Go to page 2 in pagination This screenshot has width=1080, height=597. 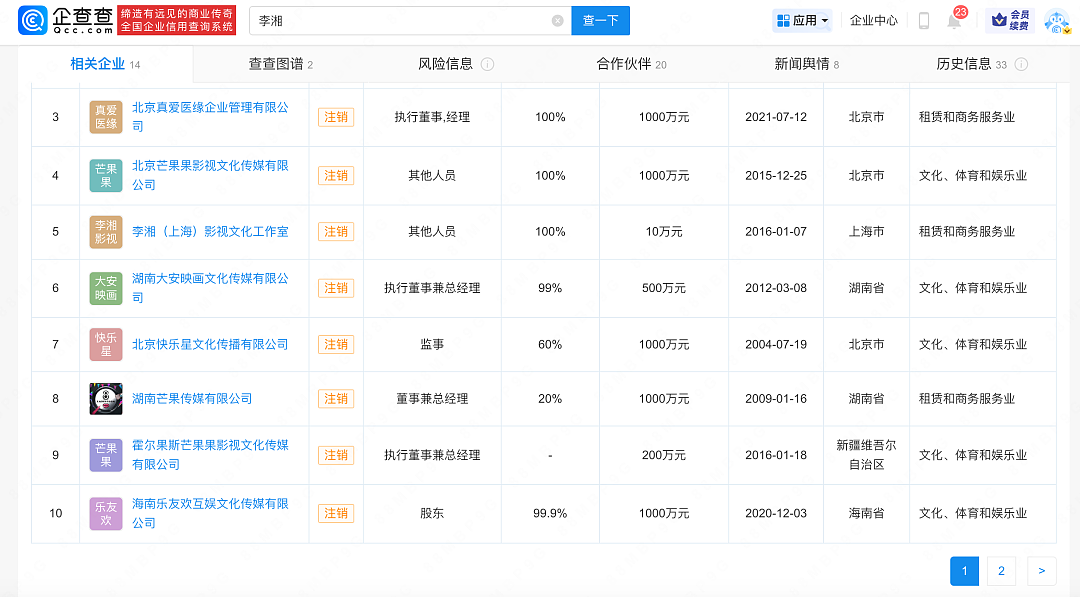[1001, 570]
